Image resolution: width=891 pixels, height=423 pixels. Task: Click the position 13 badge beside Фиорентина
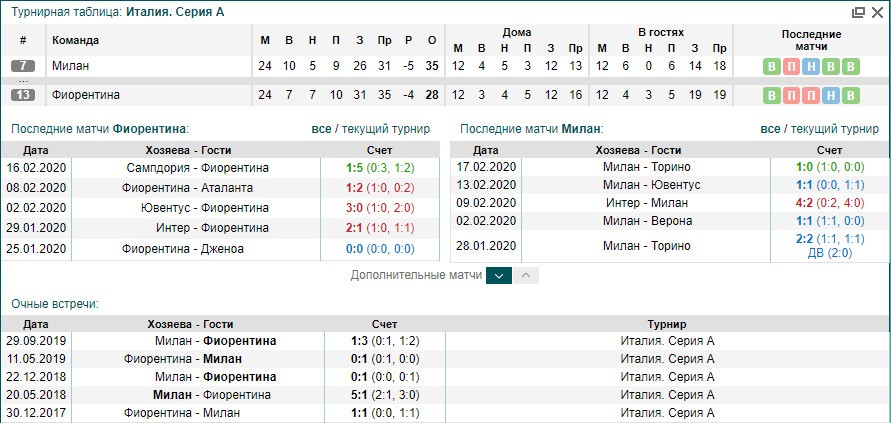[x=22, y=95]
